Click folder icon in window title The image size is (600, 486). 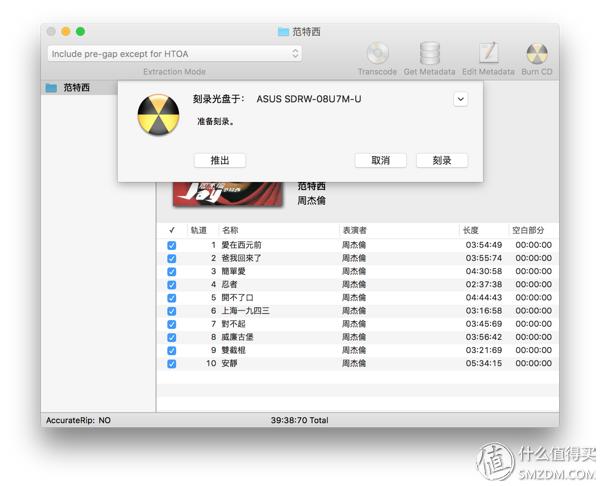(x=283, y=32)
